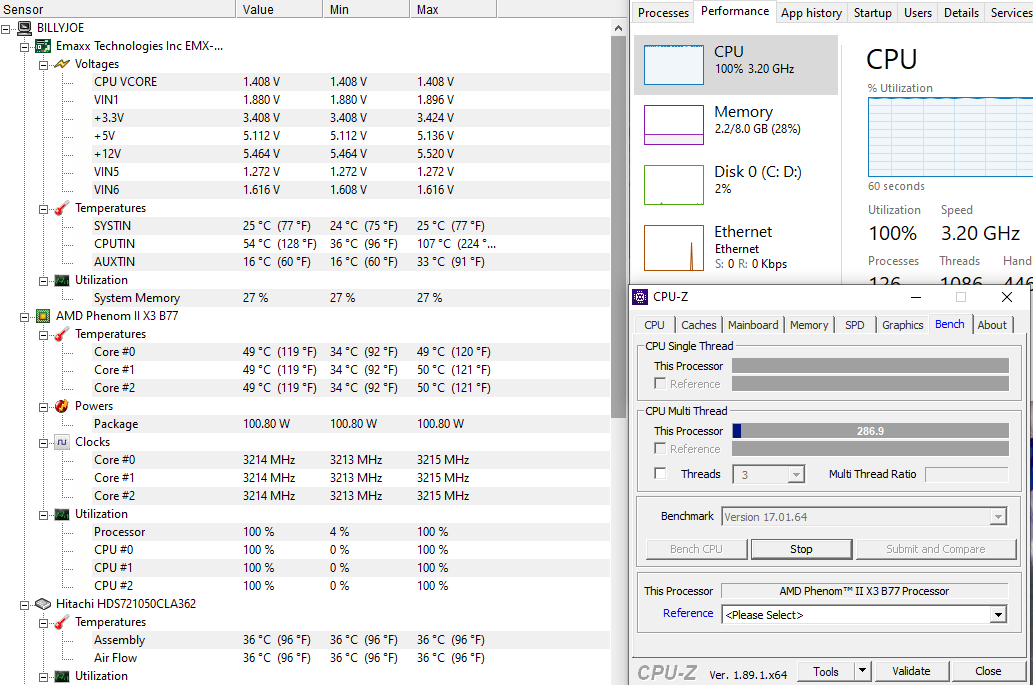Screen dimensions: 1033x685
Task: Switch to Caches tab in CPU-Z
Action: tap(698, 325)
